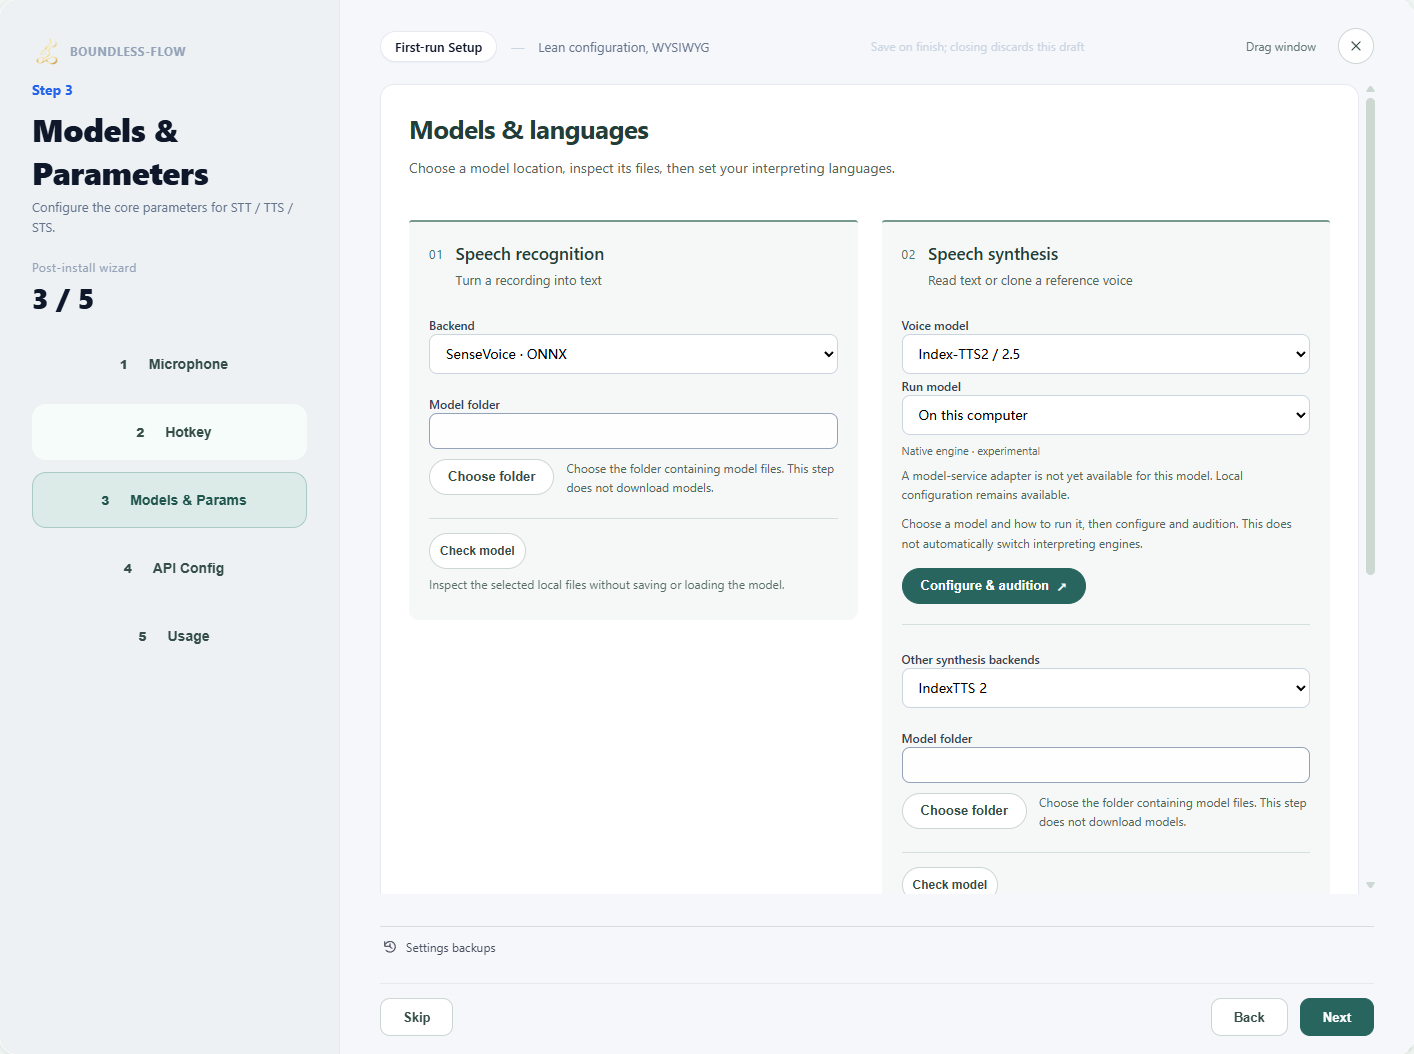Click the Skip button

click(416, 1017)
